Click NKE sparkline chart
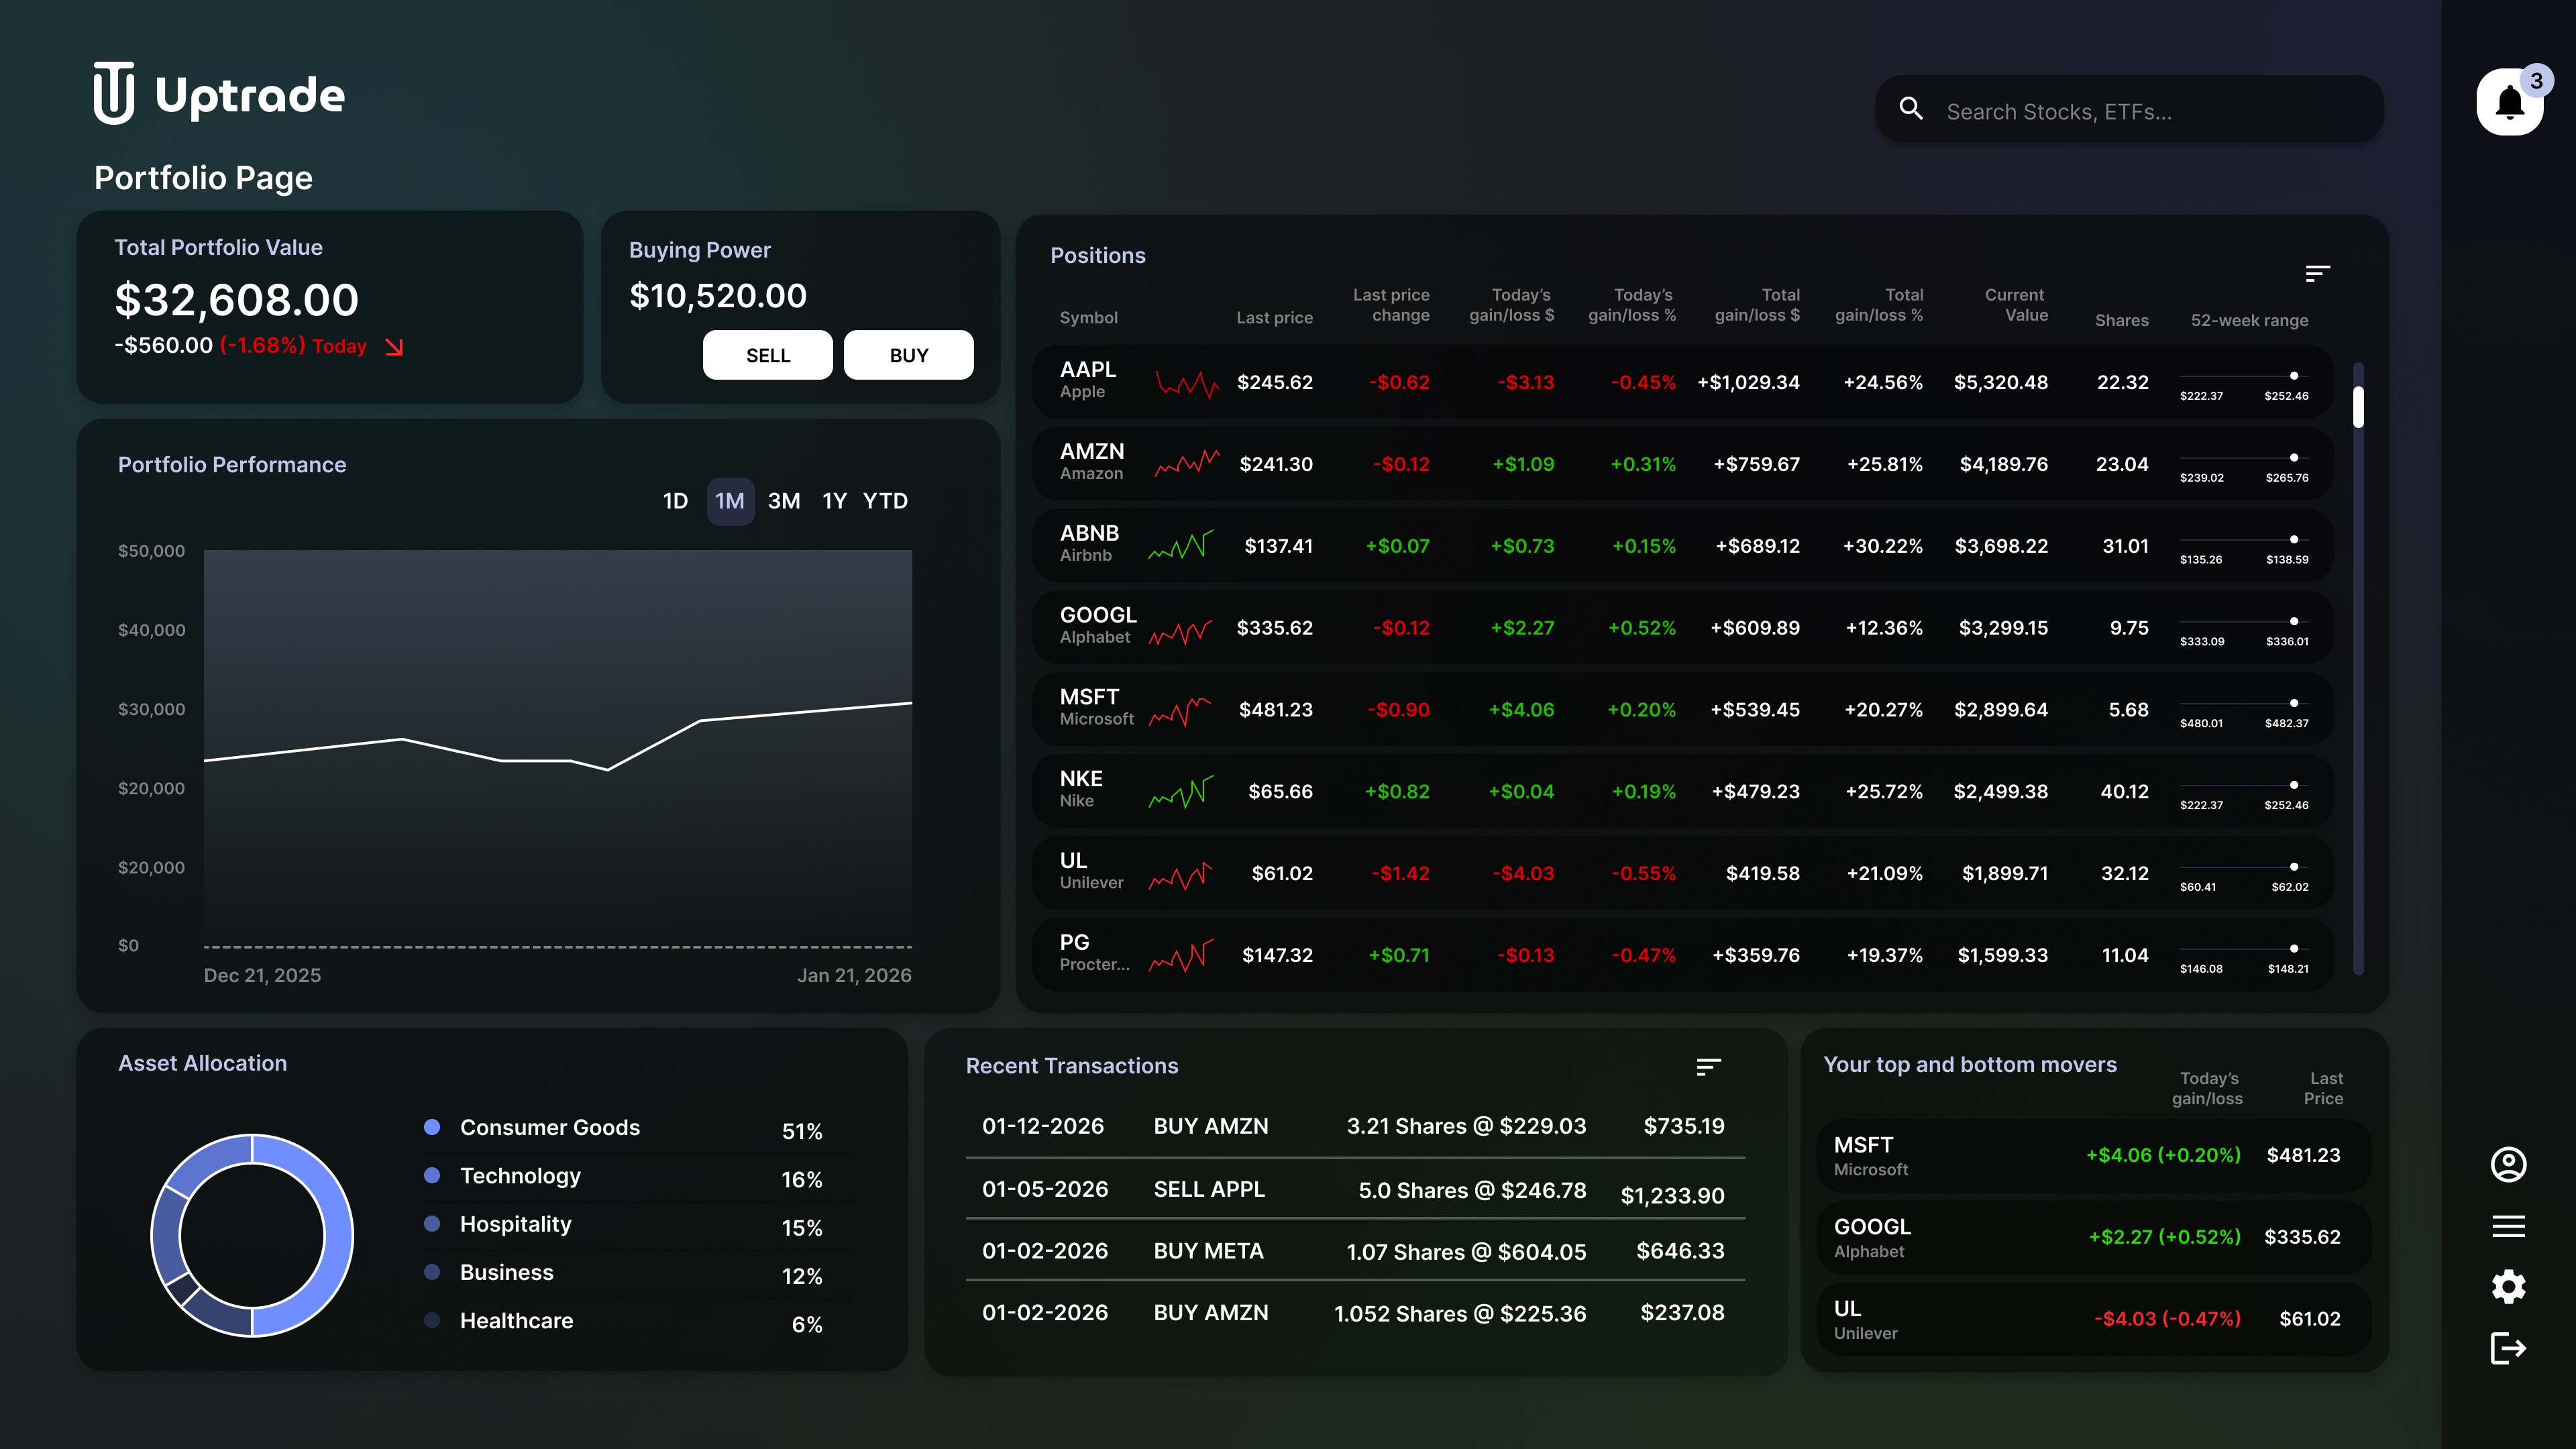Screen dimensions: 2576x1449 1181,792
